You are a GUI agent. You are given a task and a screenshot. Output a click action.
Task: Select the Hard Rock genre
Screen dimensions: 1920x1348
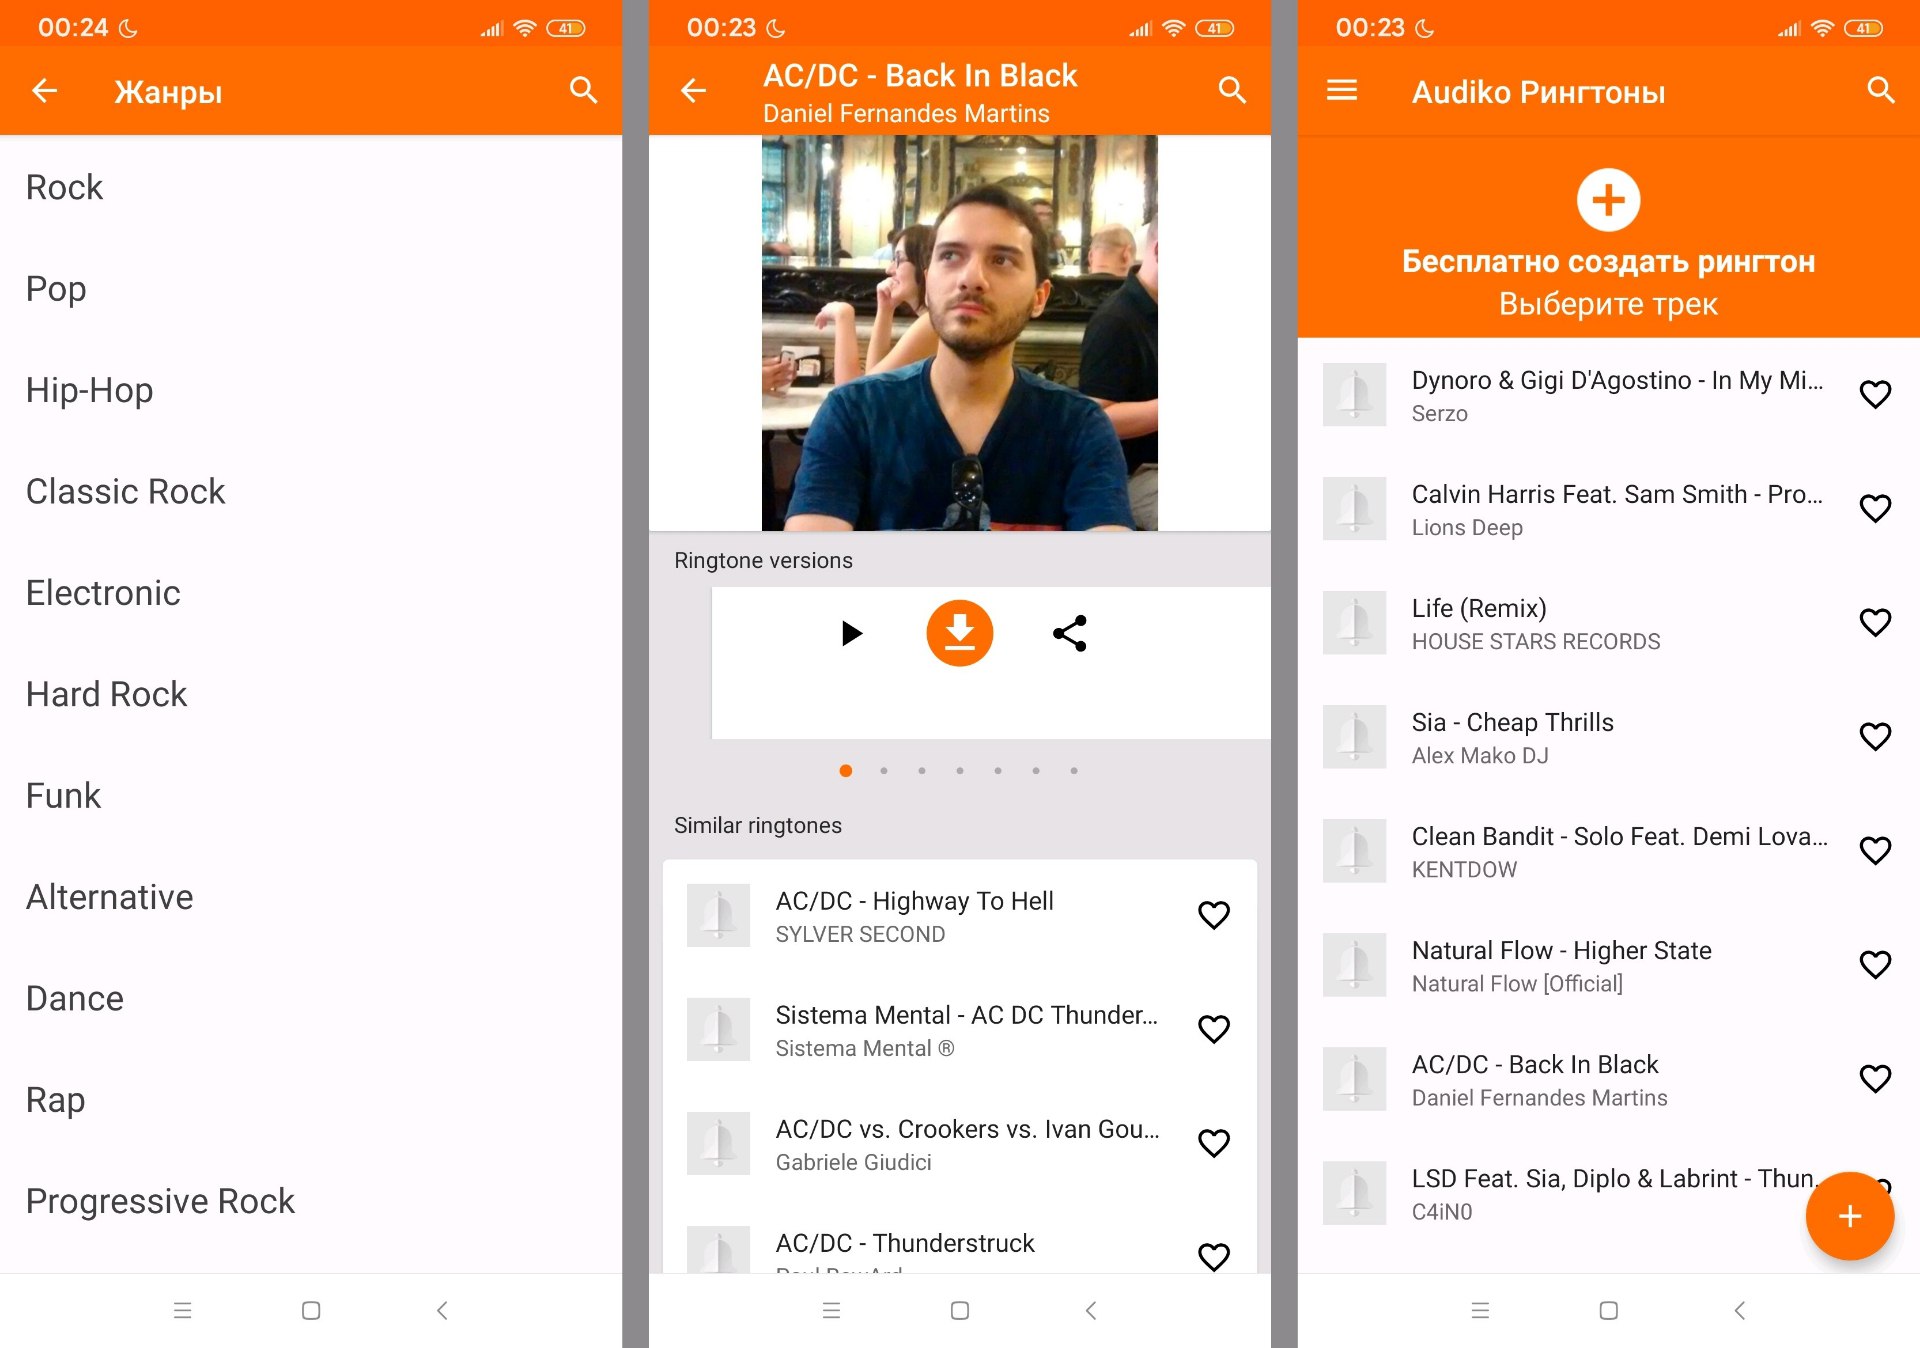coord(310,694)
